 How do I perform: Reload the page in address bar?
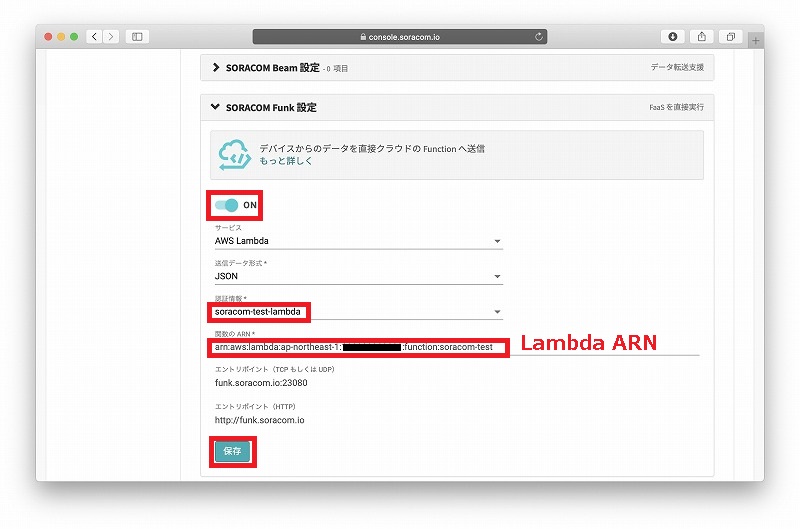(x=538, y=37)
